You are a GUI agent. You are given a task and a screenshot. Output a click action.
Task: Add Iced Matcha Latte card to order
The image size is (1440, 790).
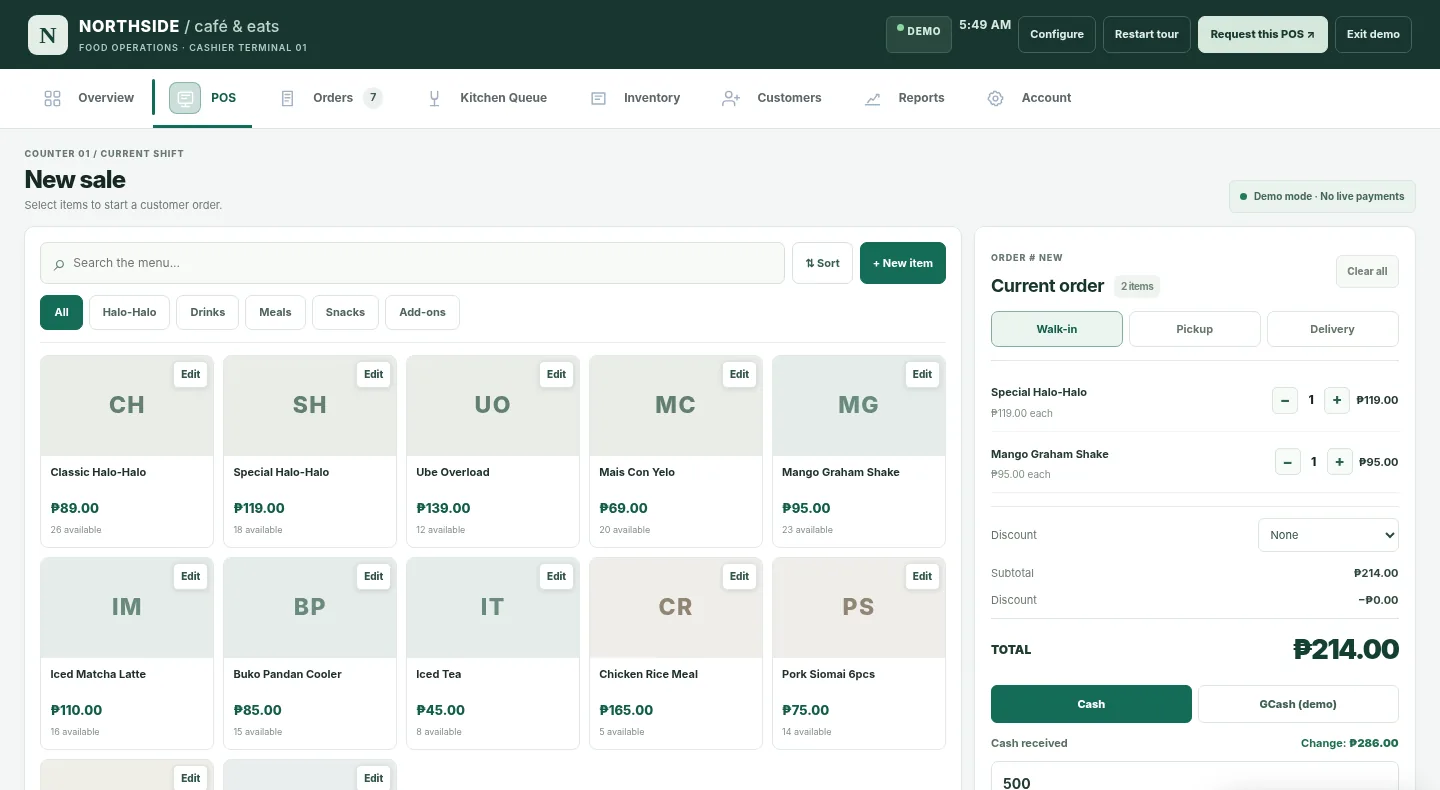(x=127, y=653)
